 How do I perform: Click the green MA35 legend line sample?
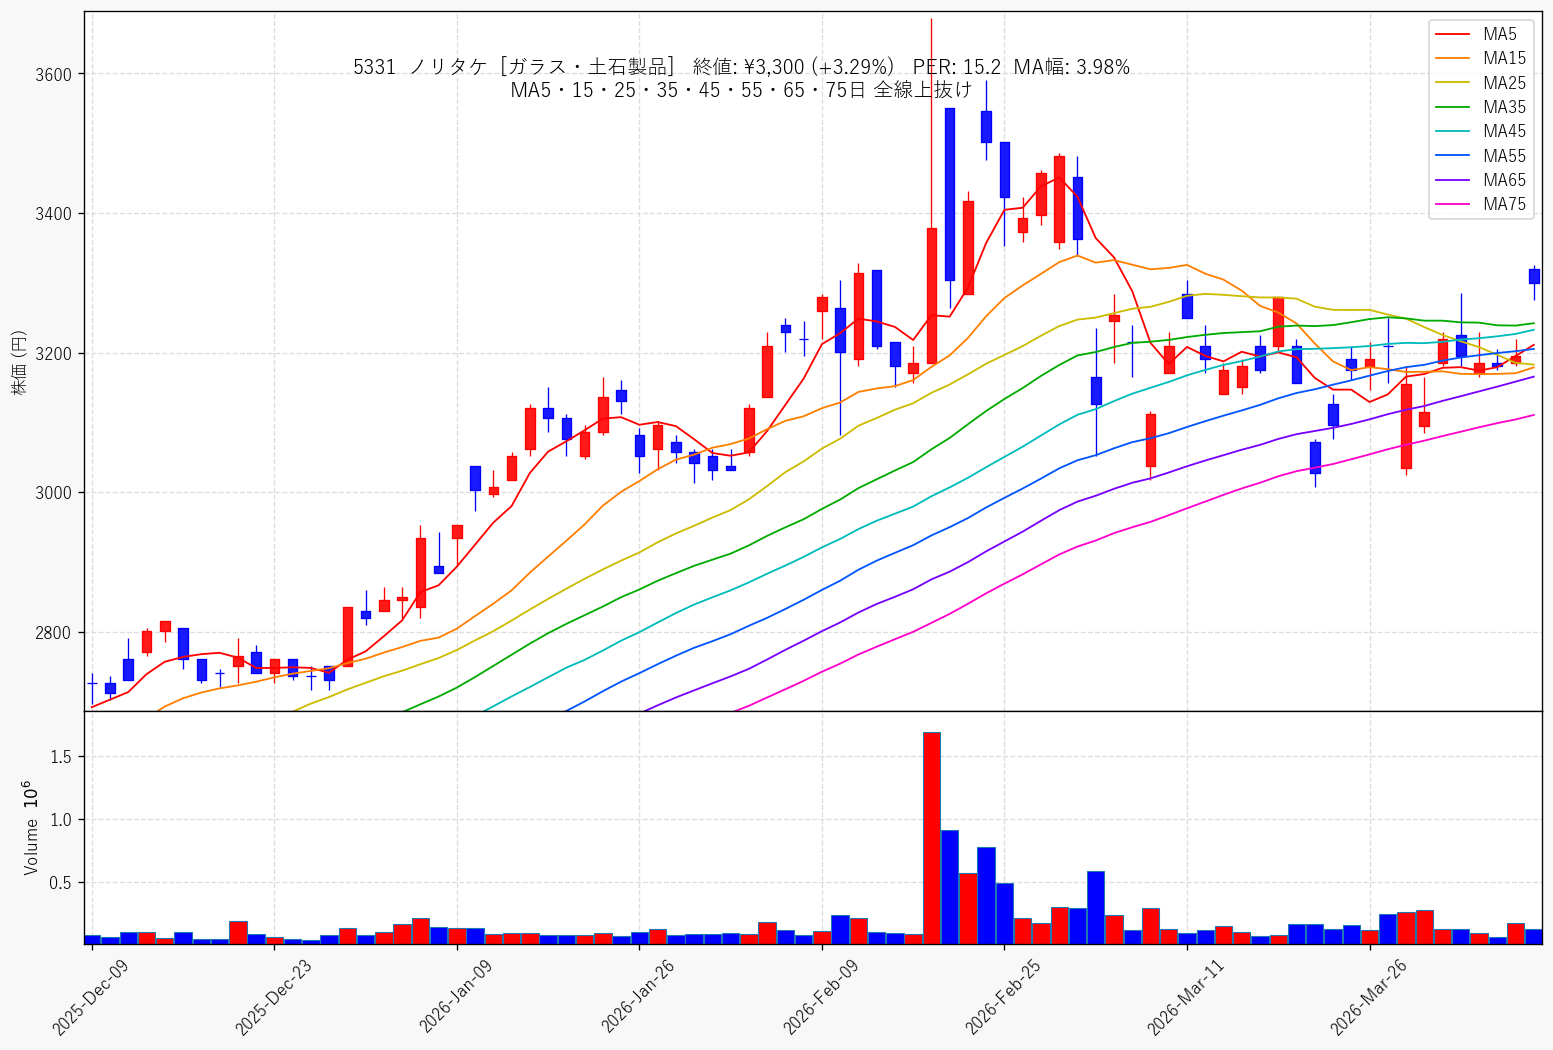pos(1454,108)
